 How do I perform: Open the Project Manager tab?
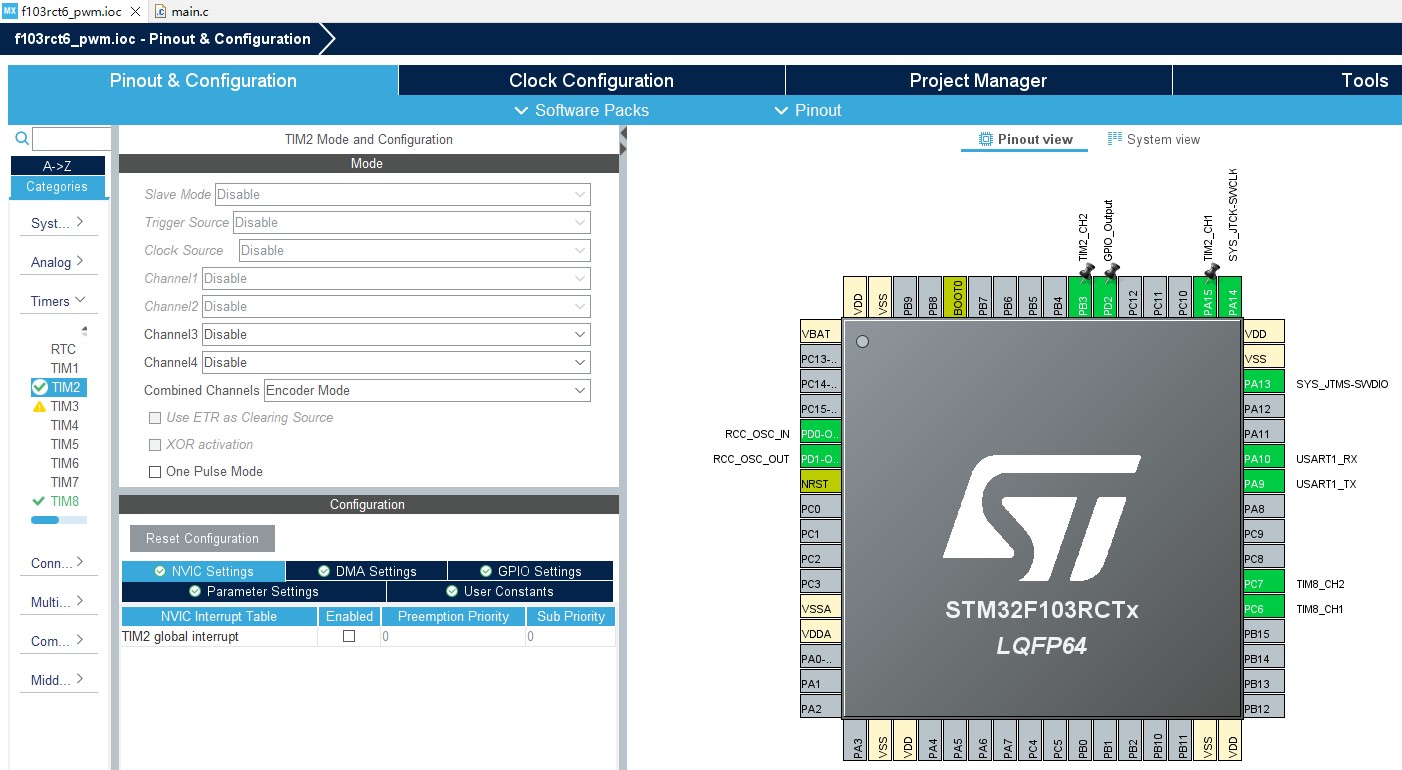(x=978, y=80)
